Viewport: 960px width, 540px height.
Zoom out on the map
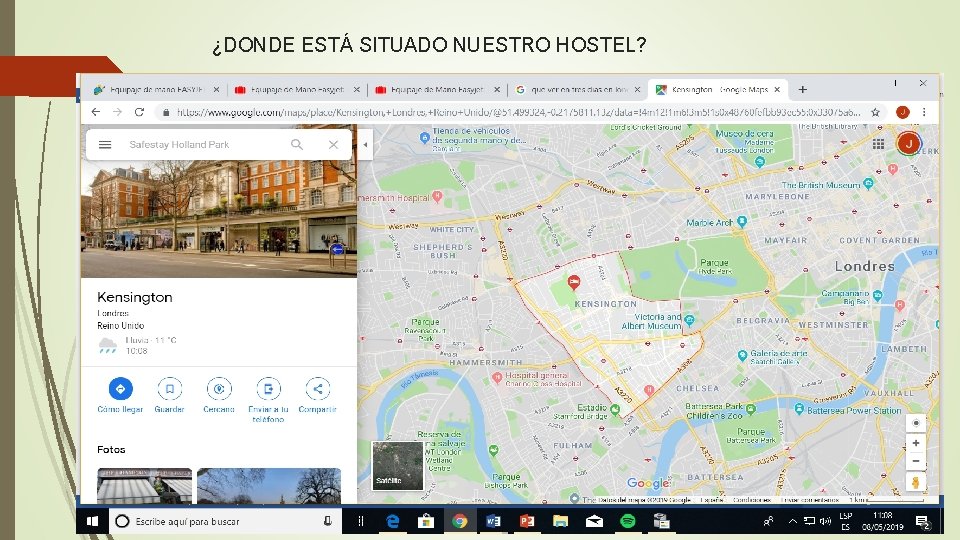tap(915, 461)
